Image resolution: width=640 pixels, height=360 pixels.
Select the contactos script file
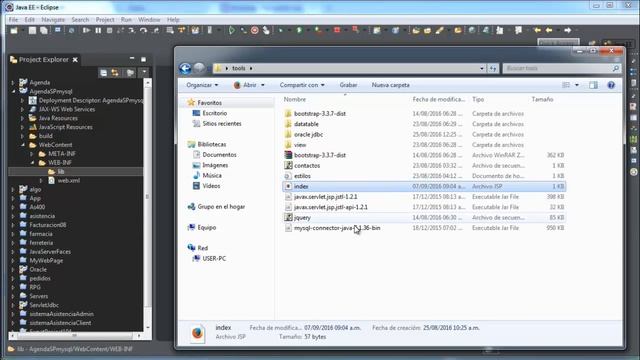(x=307, y=166)
